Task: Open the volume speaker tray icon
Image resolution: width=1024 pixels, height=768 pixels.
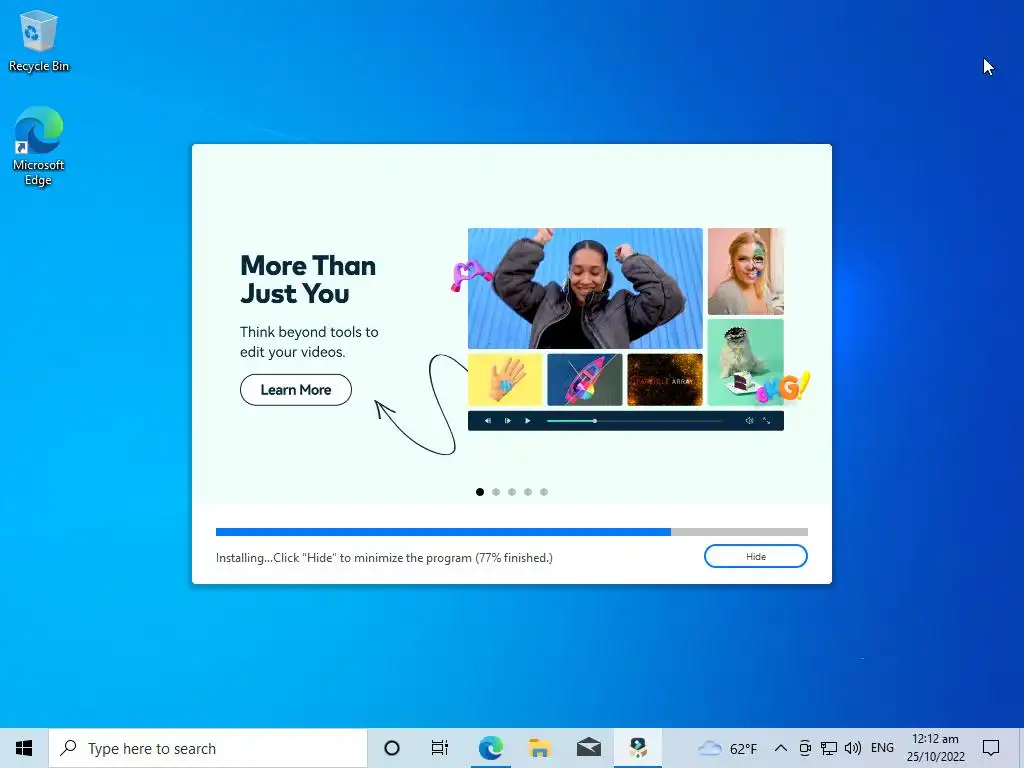Action: pyautogui.click(x=852, y=748)
